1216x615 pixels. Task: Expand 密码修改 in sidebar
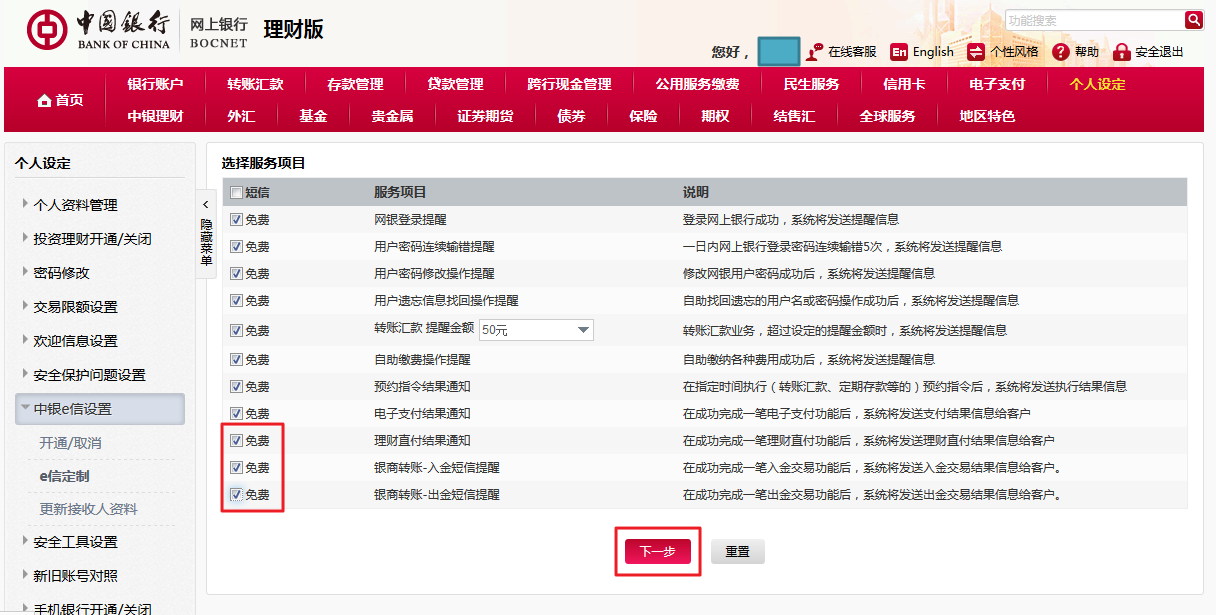coord(61,273)
